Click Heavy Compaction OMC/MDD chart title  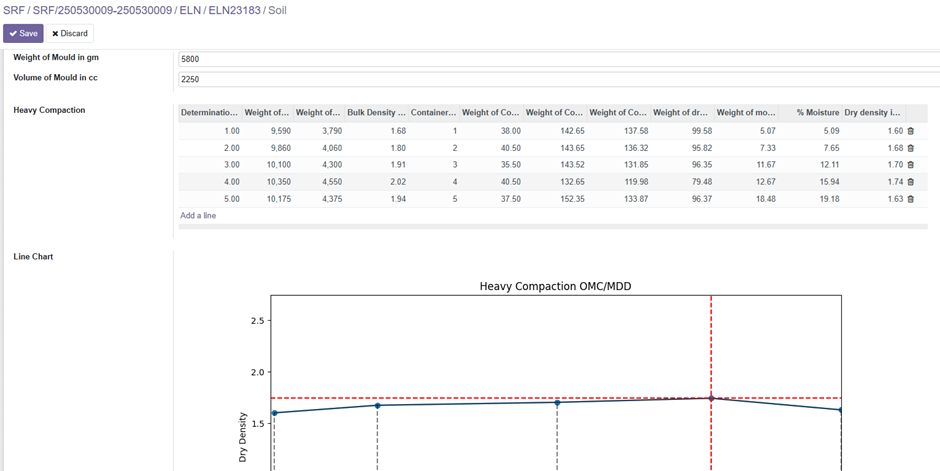[x=556, y=287]
